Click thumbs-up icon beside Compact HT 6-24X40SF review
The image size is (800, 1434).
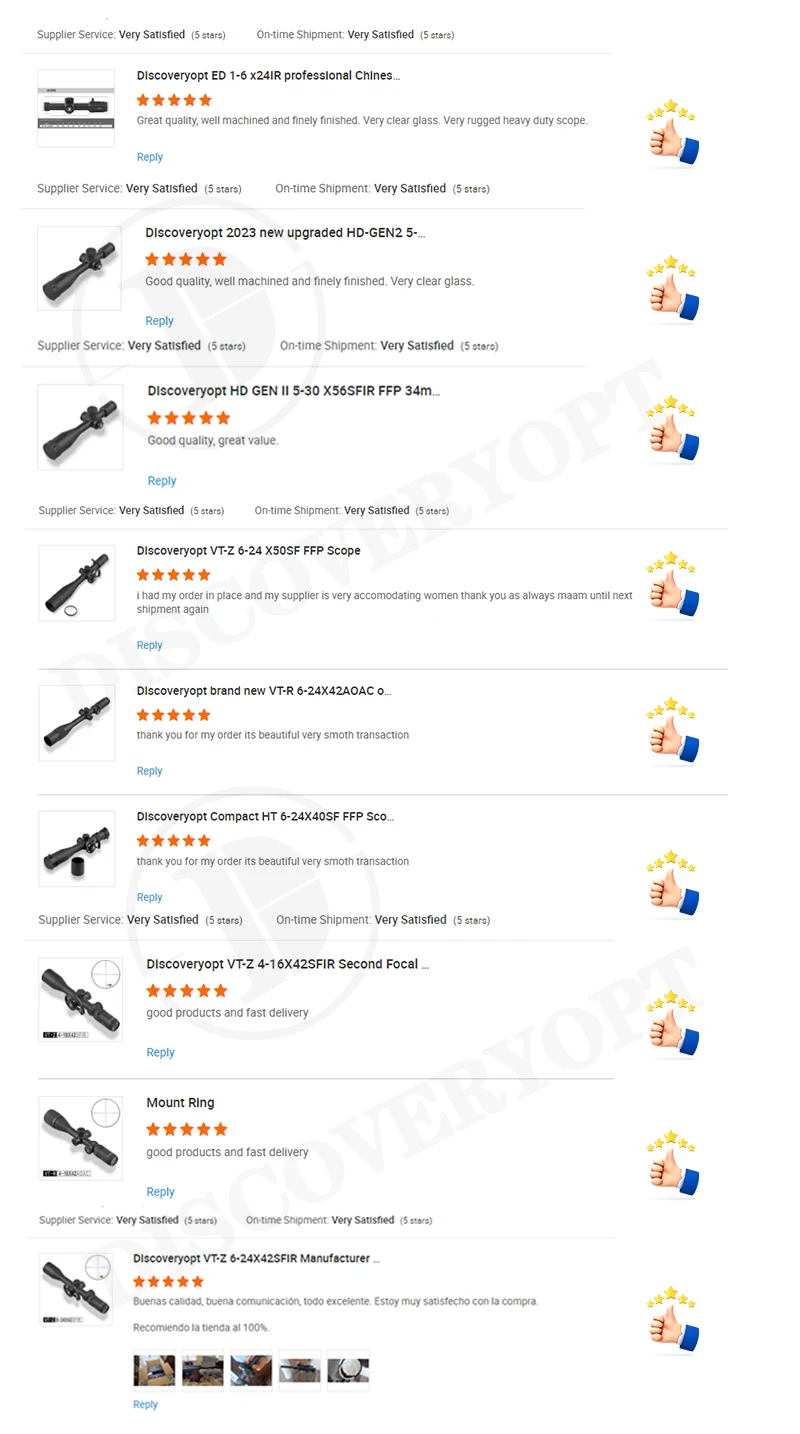pyautogui.click(x=672, y=885)
